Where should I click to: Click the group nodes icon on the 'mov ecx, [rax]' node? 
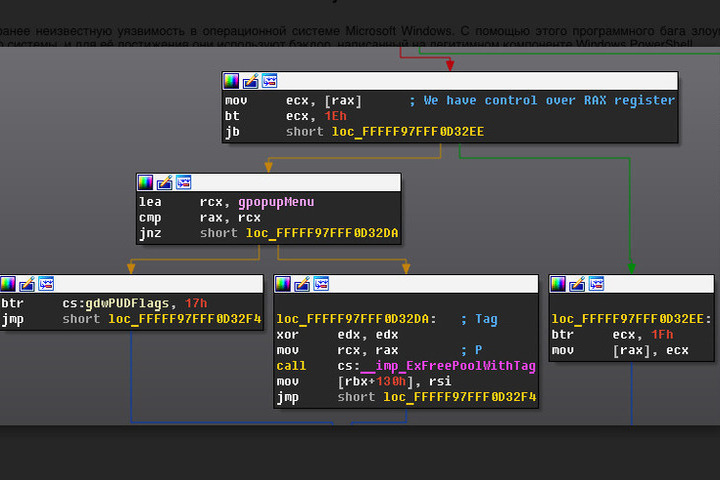tap(270, 81)
